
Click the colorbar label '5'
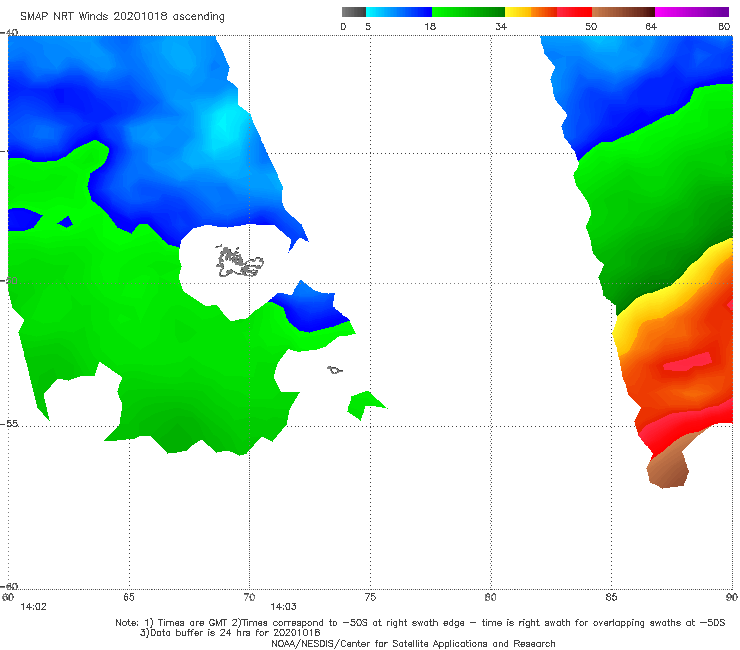pos(368,26)
